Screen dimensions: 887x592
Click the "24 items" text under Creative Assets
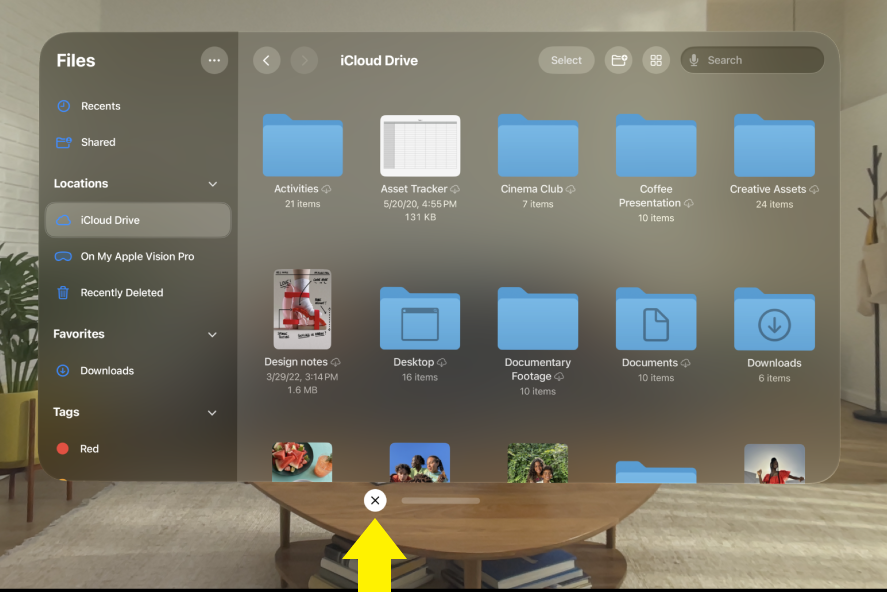click(x=774, y=204)
